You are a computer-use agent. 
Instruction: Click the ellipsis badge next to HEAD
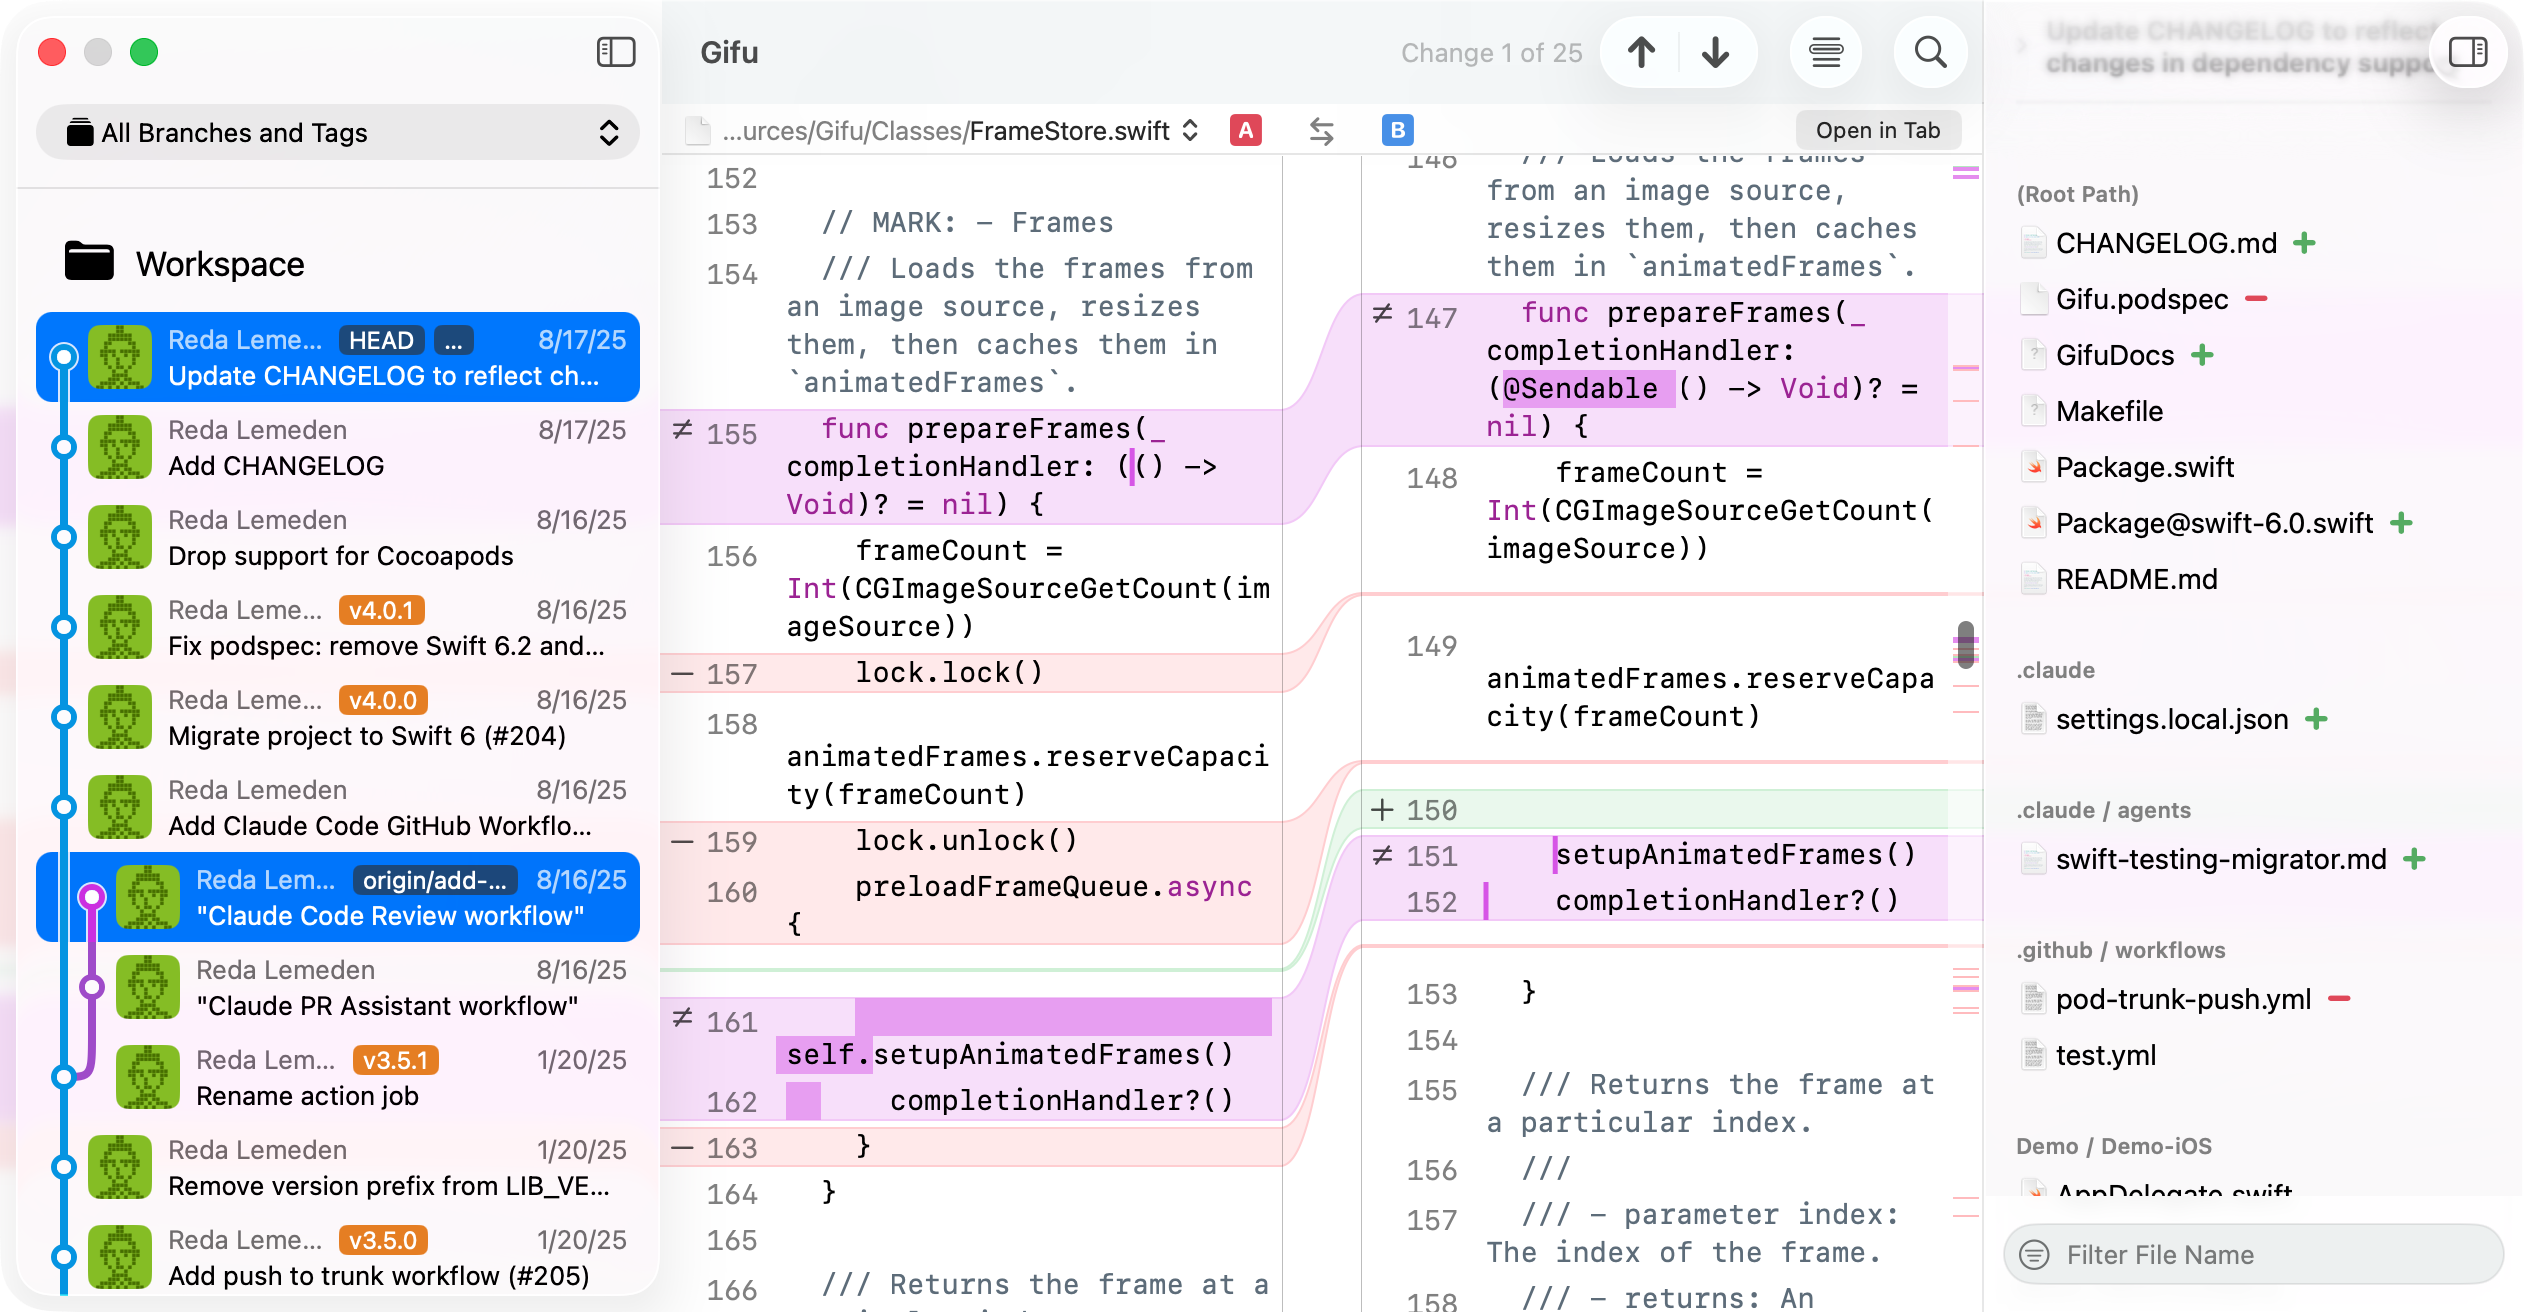pyautogui.click(x=453, y=340)
